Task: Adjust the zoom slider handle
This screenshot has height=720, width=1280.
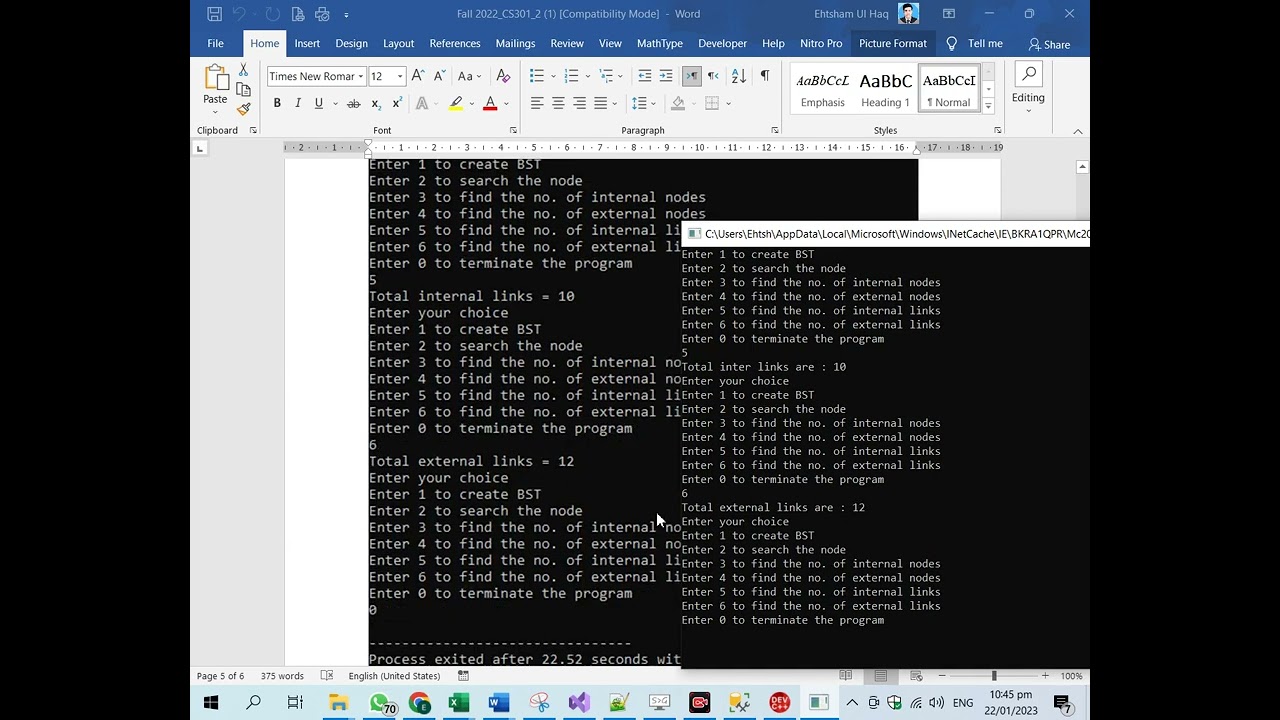Action: pyautogui.click(x=994, y=676)
